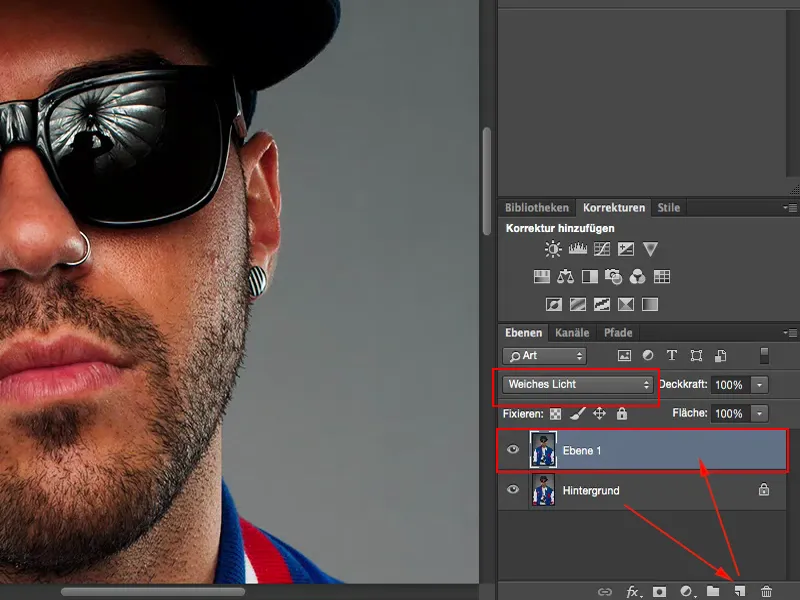Hide the Hintergrund layer
Screen dimensions: 800x600
(513, 489)
